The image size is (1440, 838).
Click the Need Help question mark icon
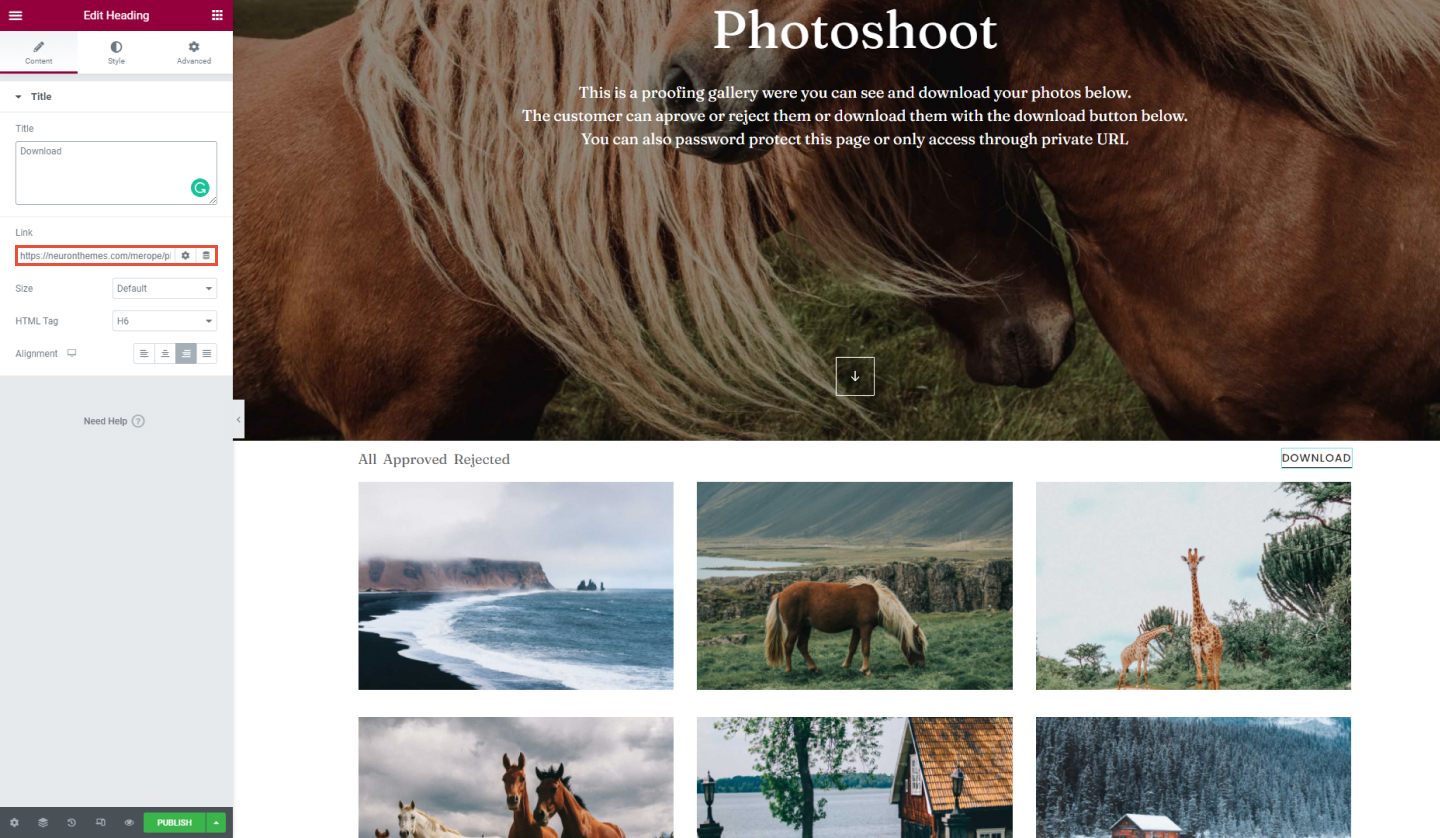pos(138,421)
